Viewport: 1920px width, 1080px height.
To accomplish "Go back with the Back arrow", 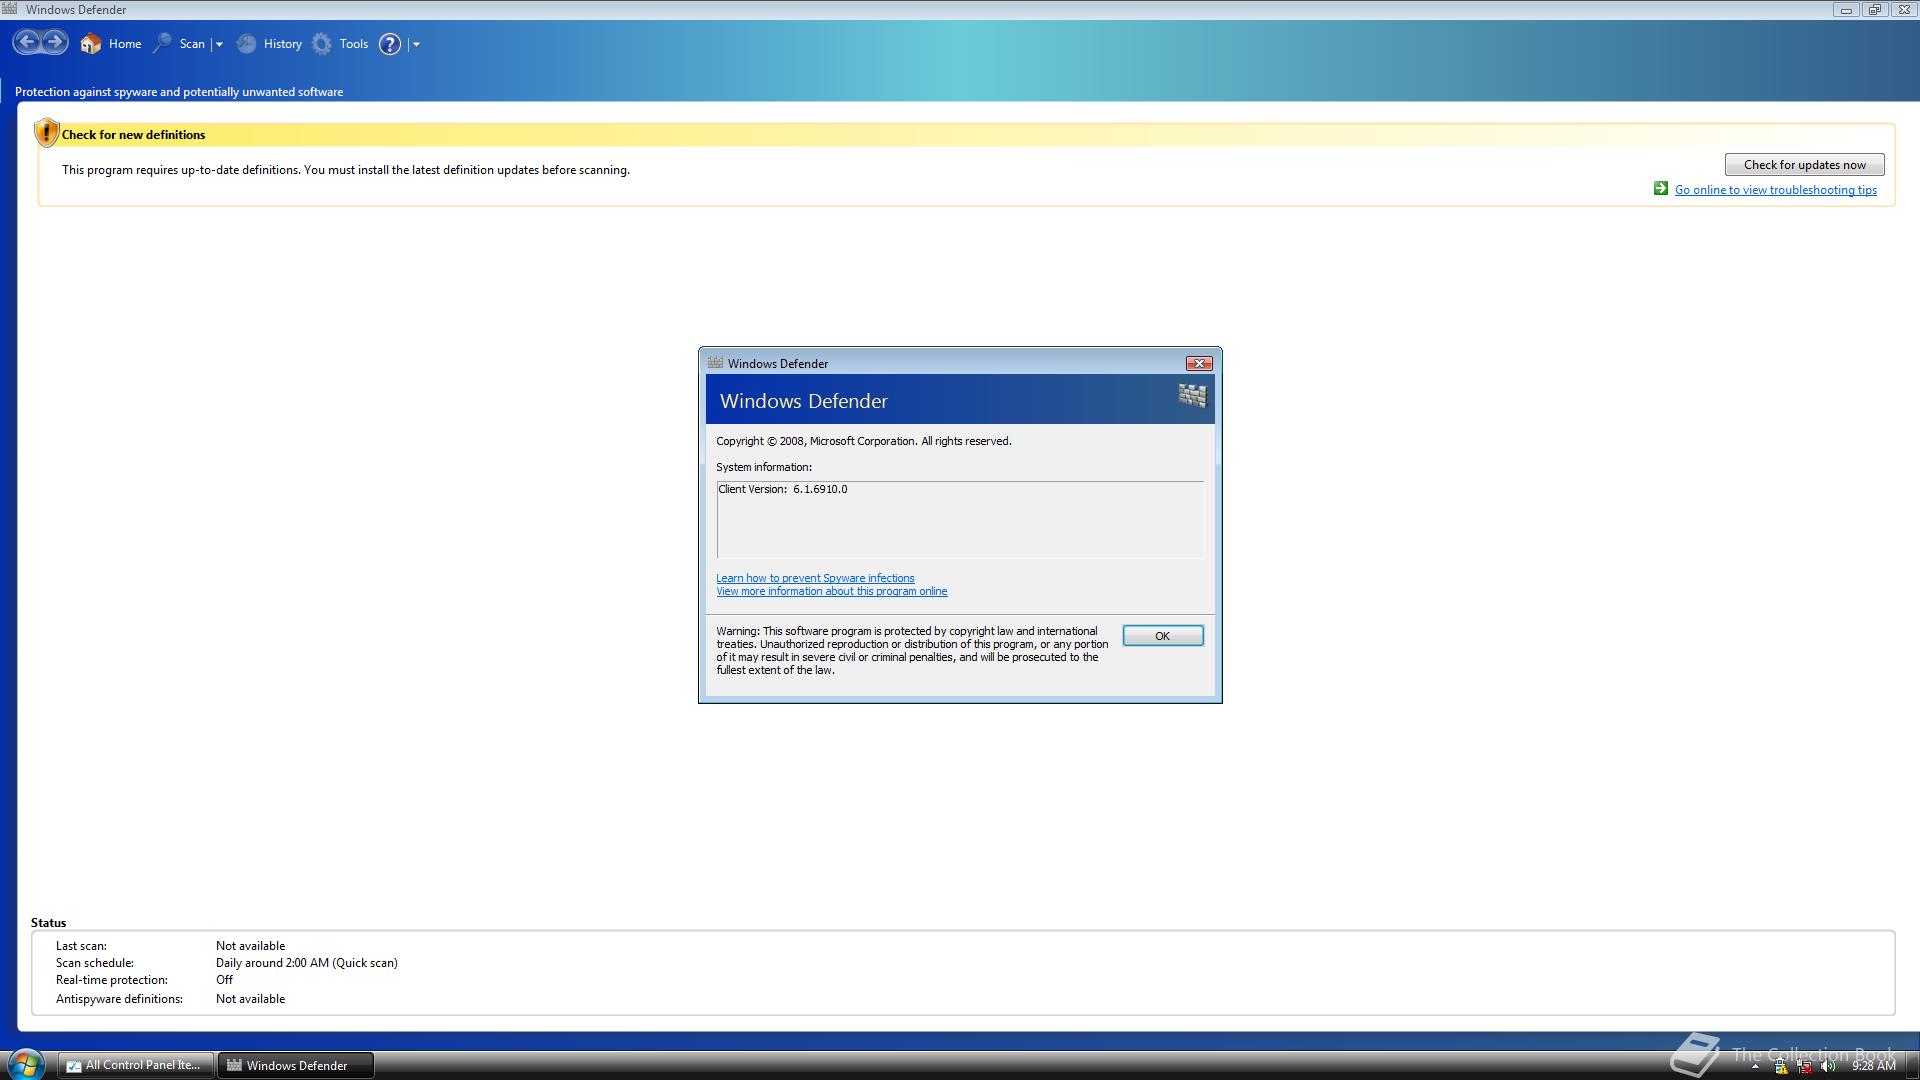I will (27, 42).
